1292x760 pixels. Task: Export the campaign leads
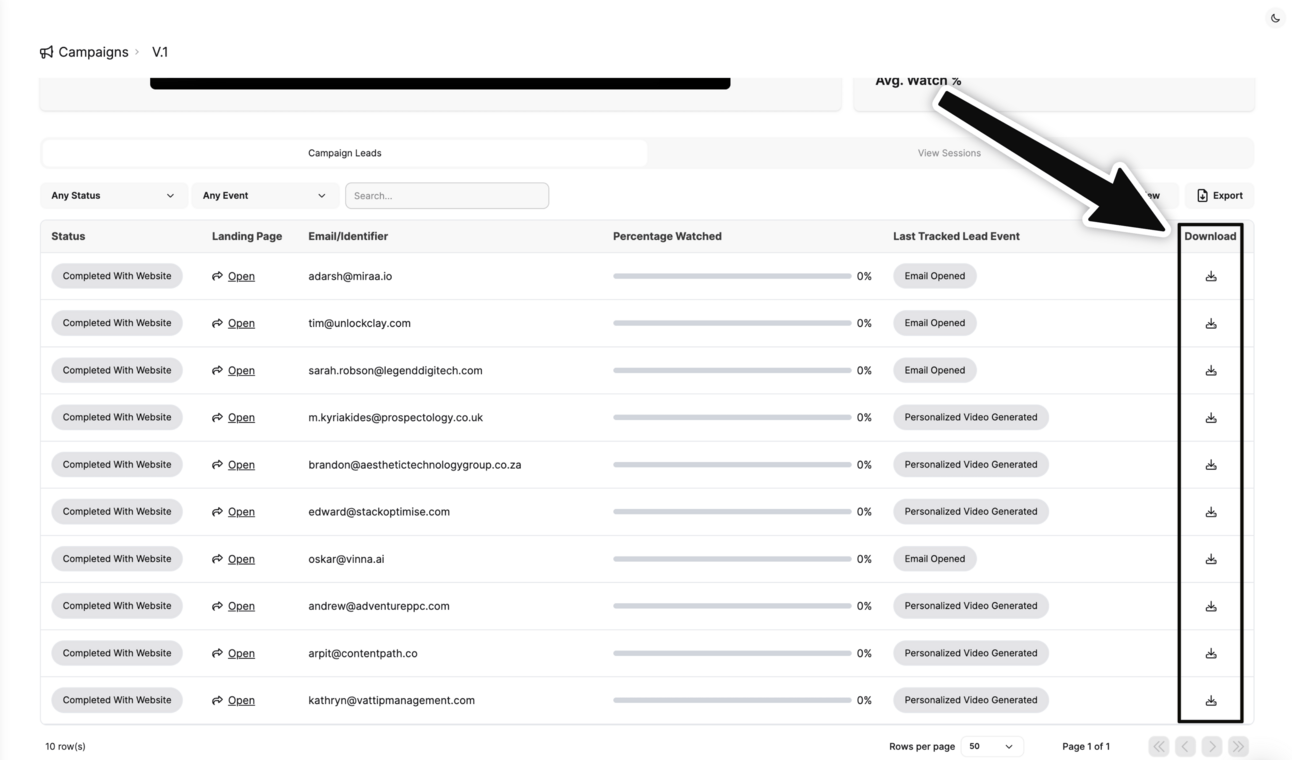pyautogui.click(x=1219, y=196)
